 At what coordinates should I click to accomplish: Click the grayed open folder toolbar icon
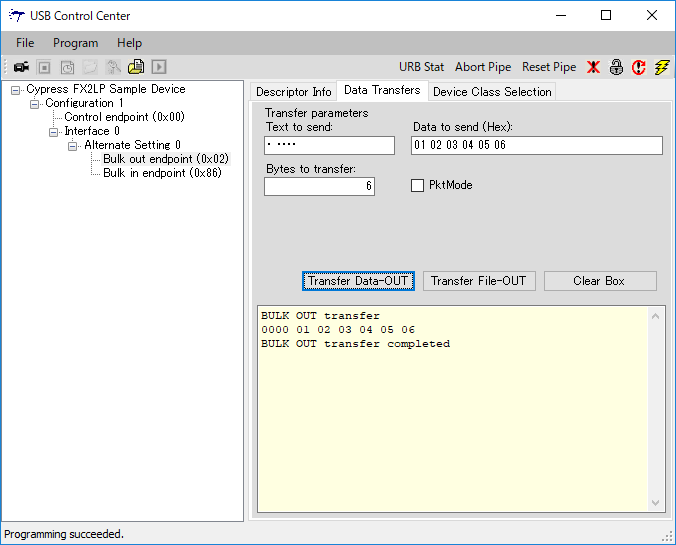coord(90,67)
